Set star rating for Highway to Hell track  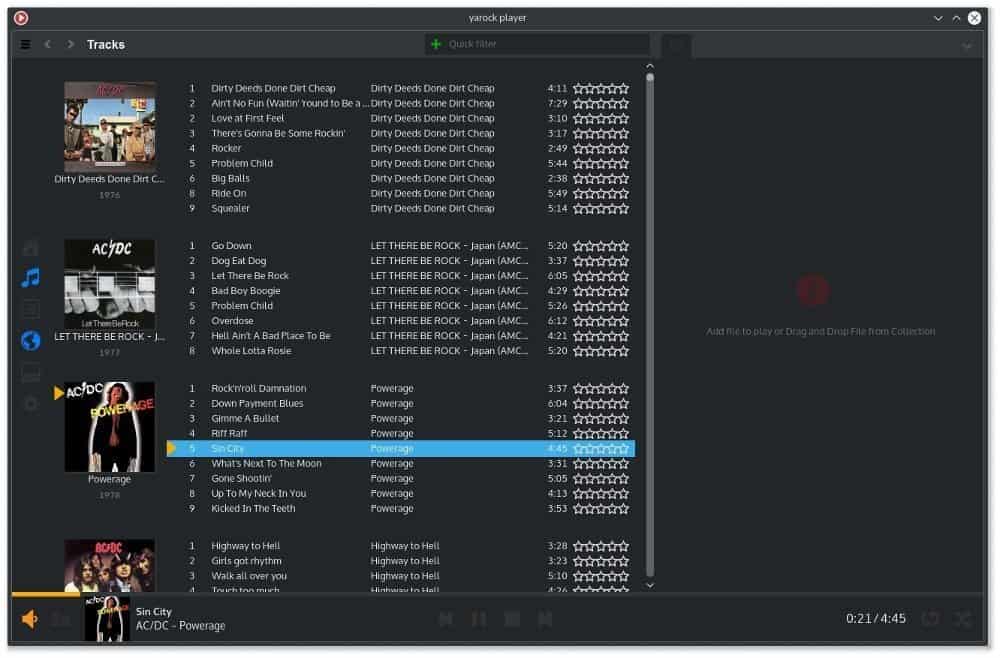tap(601, 546)
